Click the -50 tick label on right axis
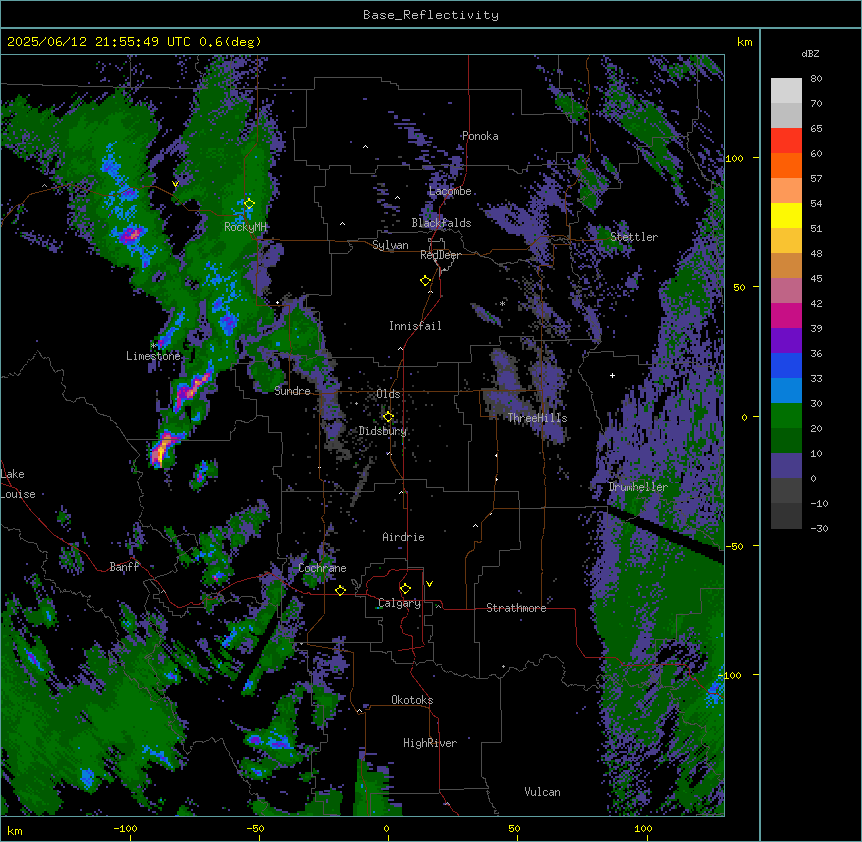This screenshot has height=842, width=862. [x=734, y=546]
